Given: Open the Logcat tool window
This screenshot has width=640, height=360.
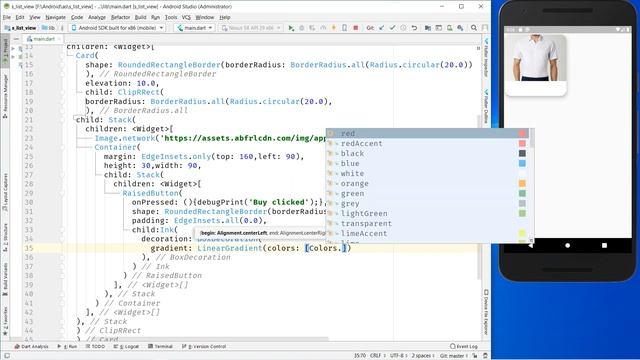Looking at the screenshot, I should click(x=127, y=346).
